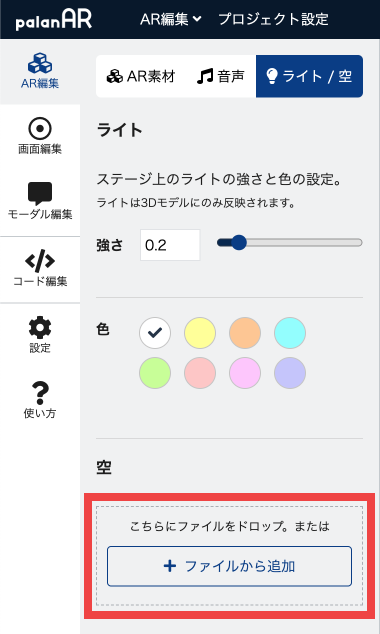Select the 画面編集 target icon
The image size is (380, 634).
tap(40, 129)
